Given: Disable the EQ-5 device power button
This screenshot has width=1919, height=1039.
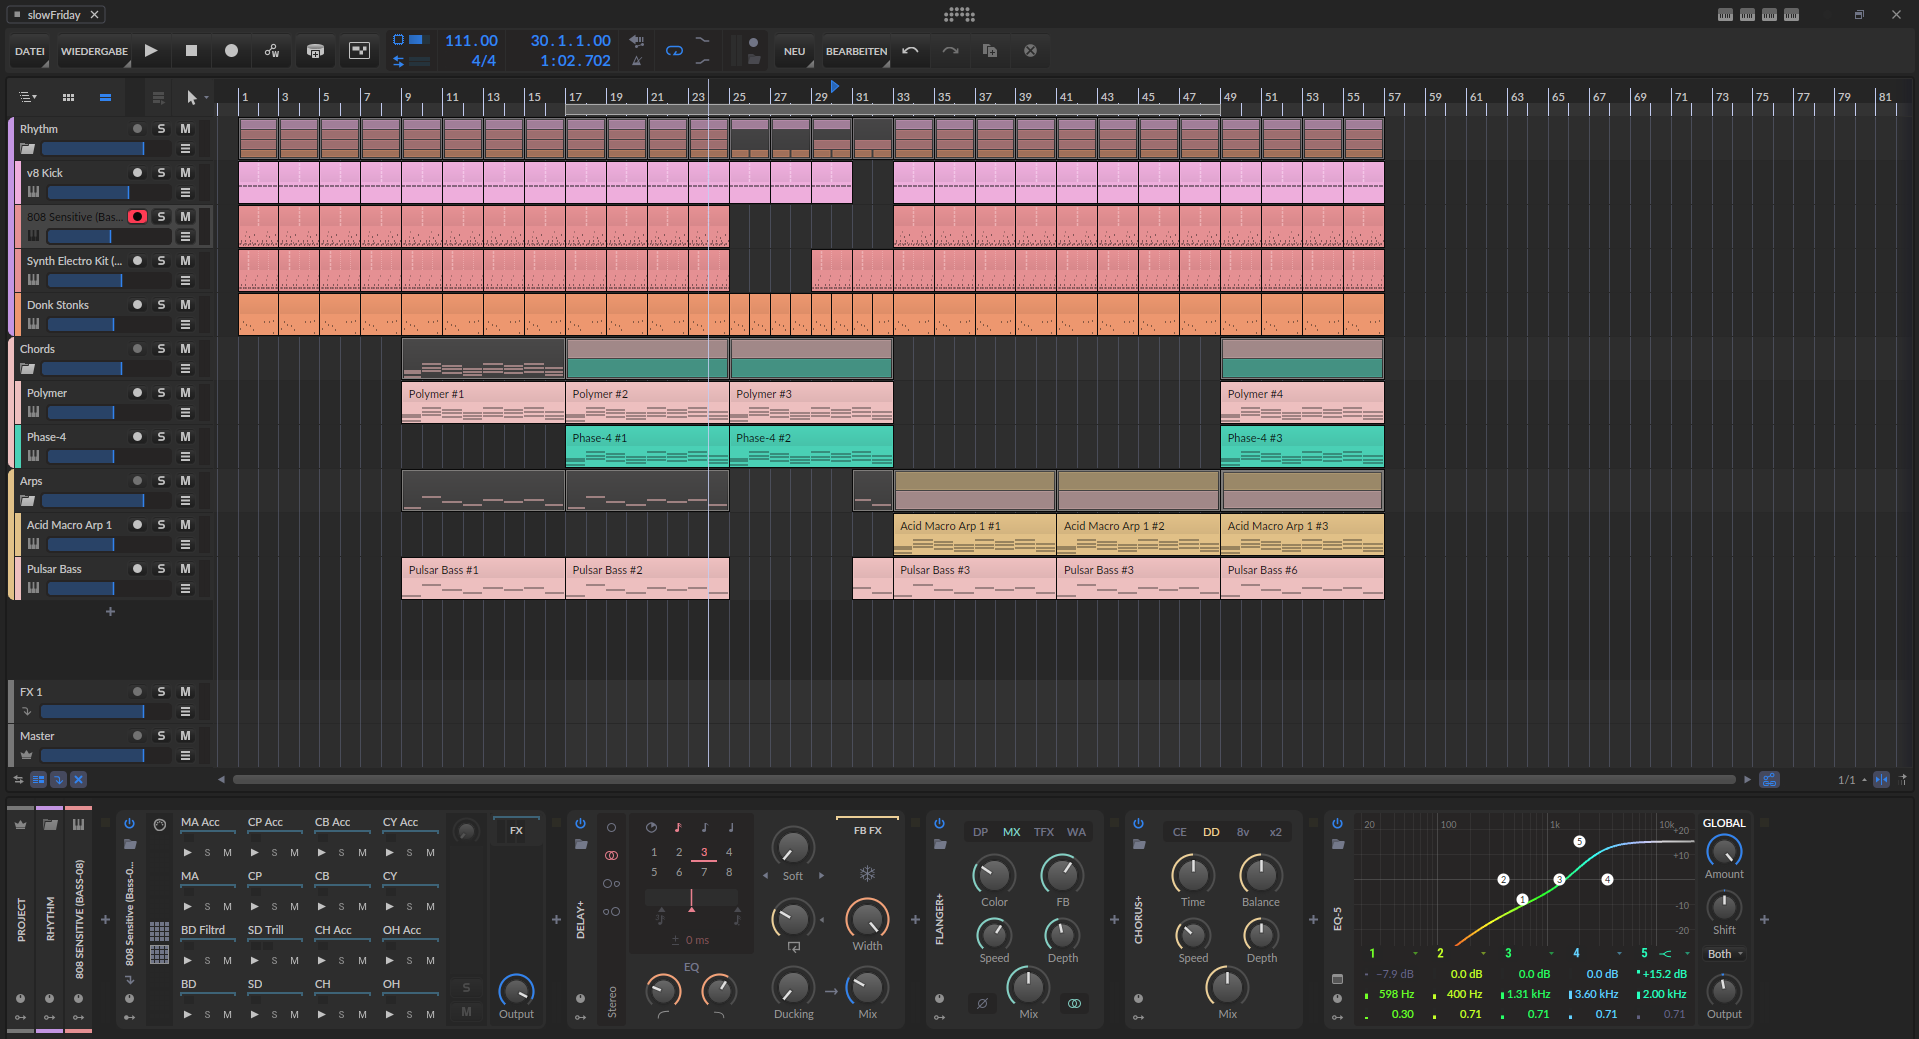Looking at the screenshot, I should (1337, 824).
